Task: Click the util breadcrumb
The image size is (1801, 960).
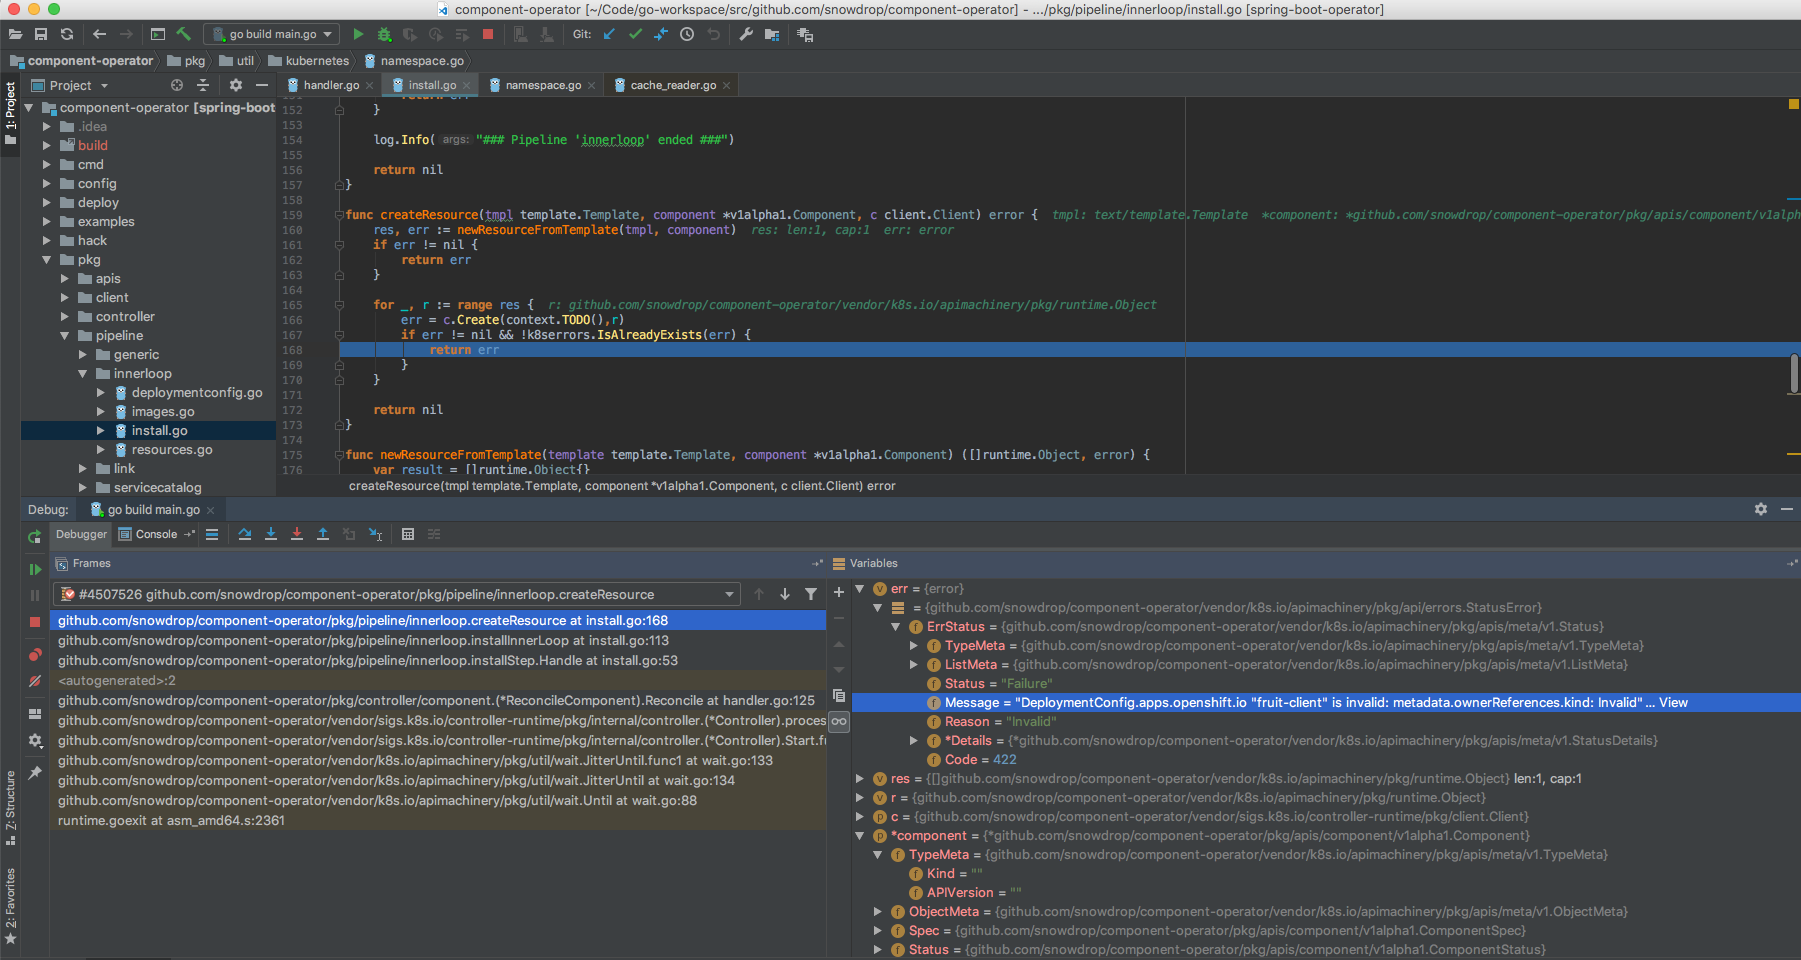Action: point(237,61)
